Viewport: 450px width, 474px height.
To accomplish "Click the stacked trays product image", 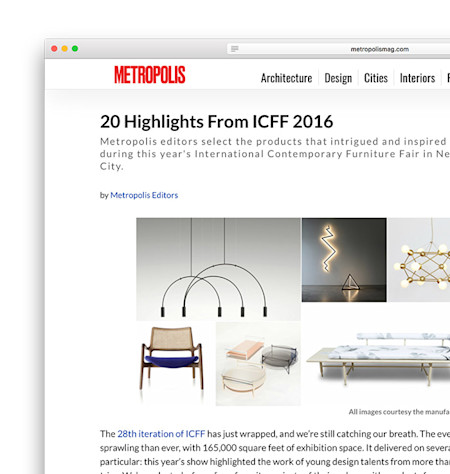I will [x=258, y=364].
